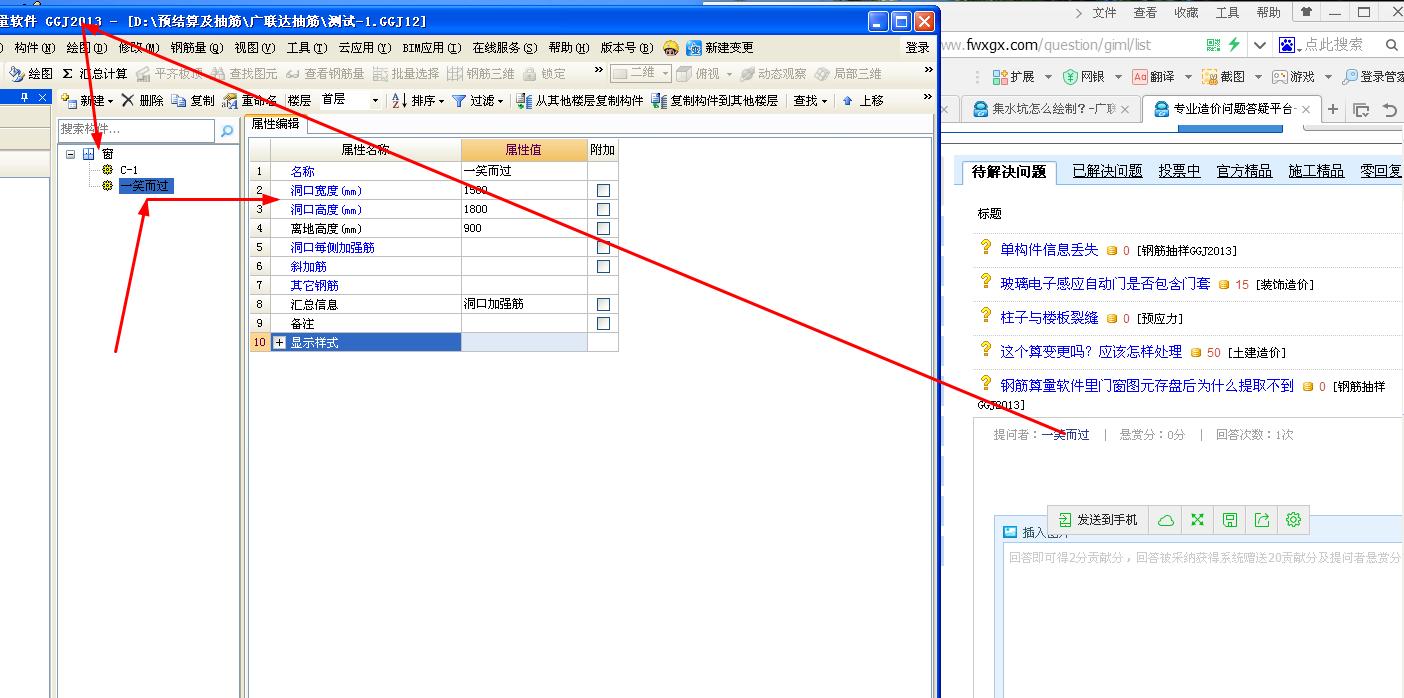Screen dimensions: 1404x698
Task: Click green fullscreen-expand icon in floating toolbar
Action: [x=1197, y=520]
